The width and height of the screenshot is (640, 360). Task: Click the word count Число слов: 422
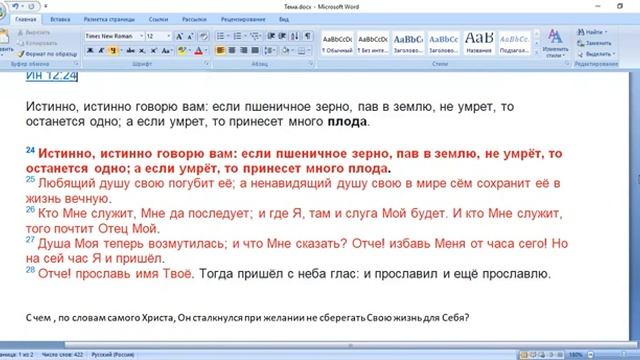click(62, 355)
